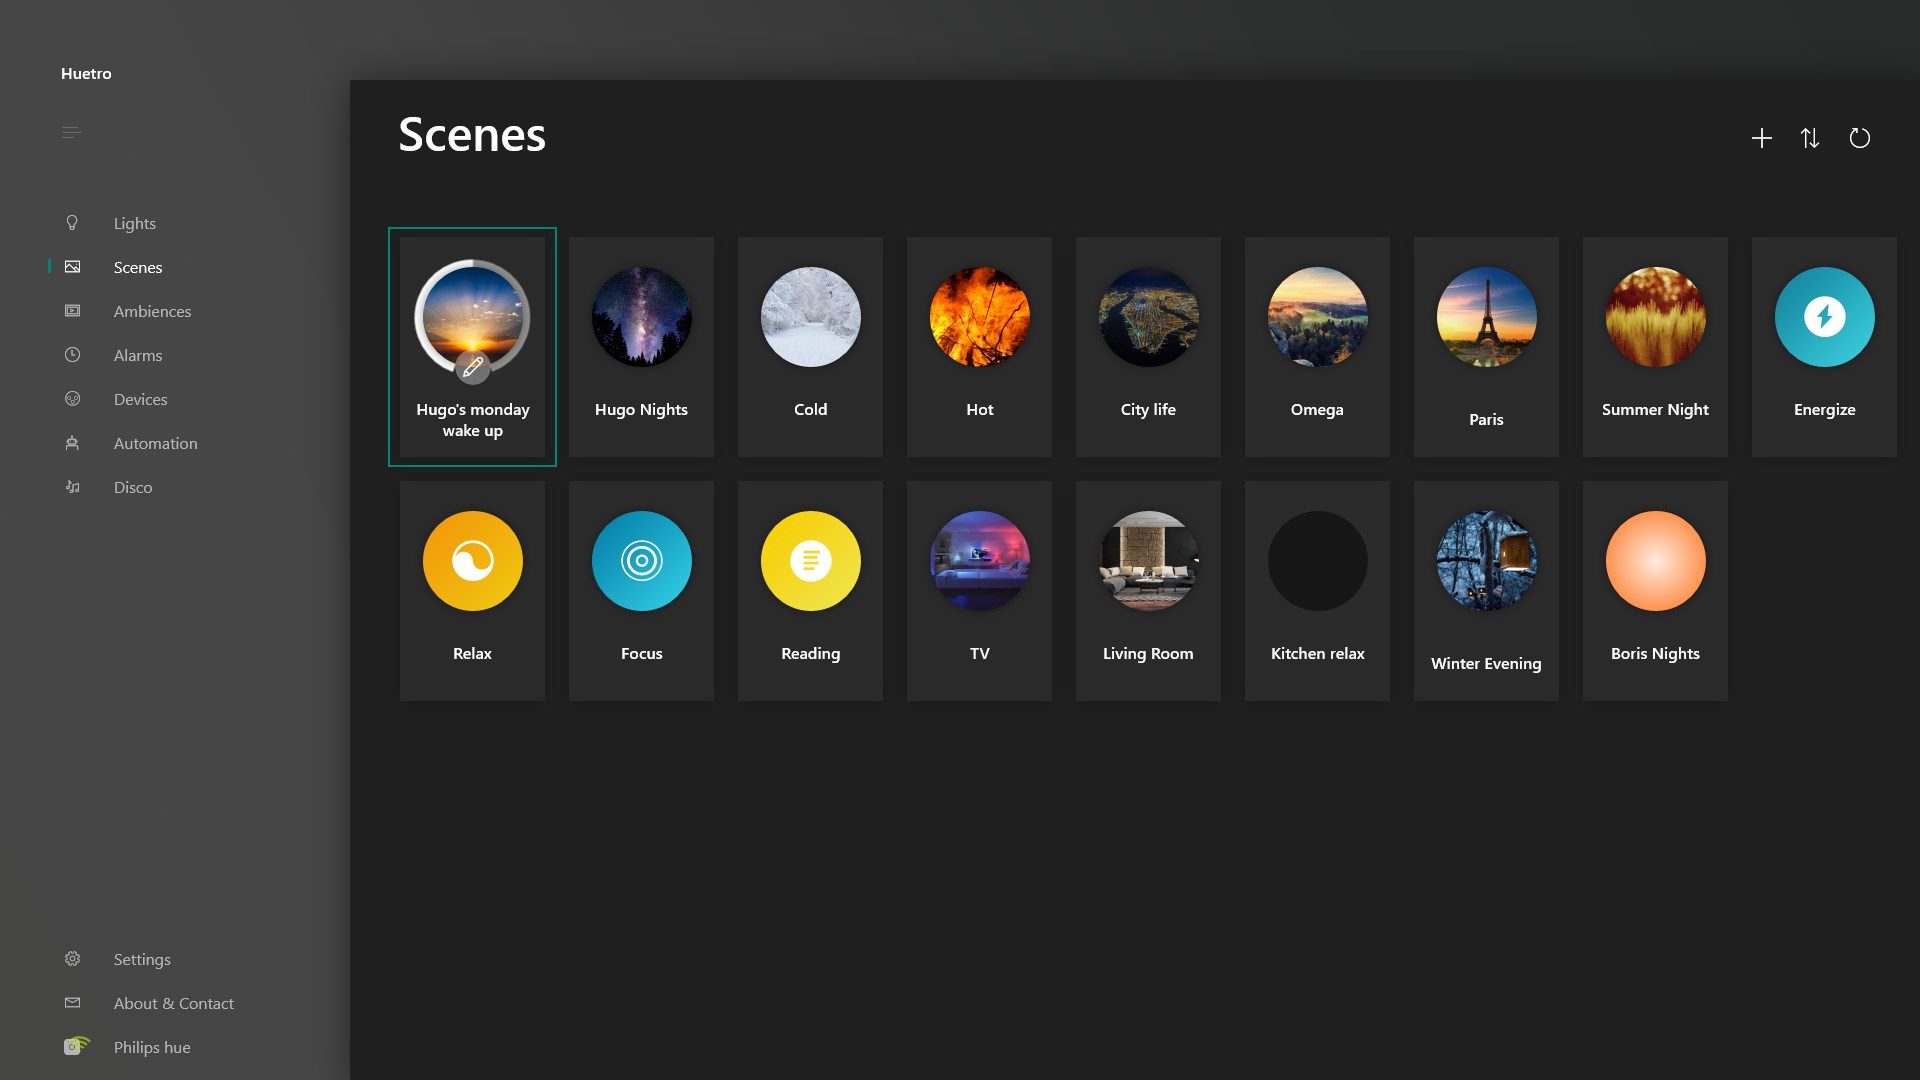
Task: Activate the Focus scene target icon
Action: click(641, 561)
